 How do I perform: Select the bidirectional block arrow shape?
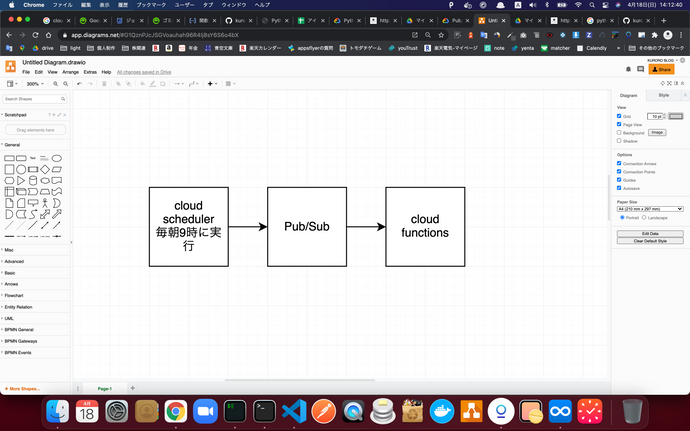click(45, 214)
